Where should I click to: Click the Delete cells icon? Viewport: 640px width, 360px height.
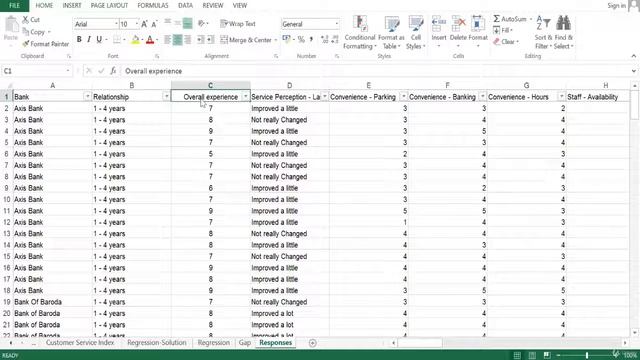point(458,24)
